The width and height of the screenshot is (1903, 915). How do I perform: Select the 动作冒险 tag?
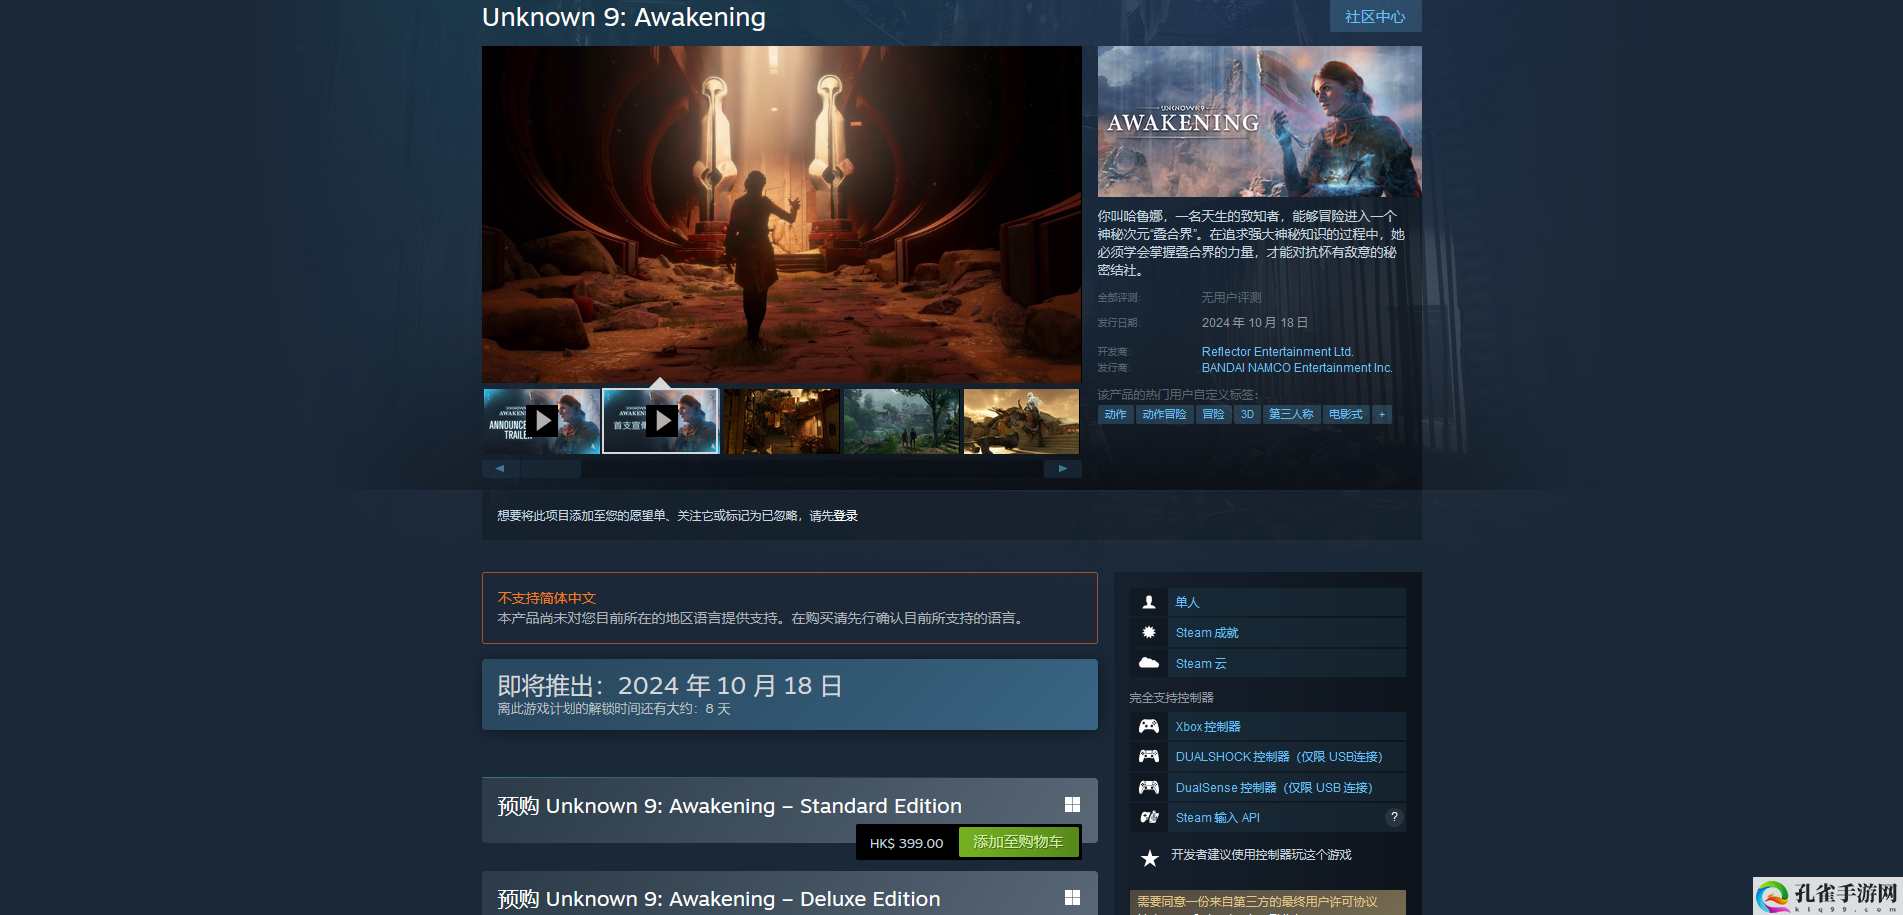(x=1164, y=414)
